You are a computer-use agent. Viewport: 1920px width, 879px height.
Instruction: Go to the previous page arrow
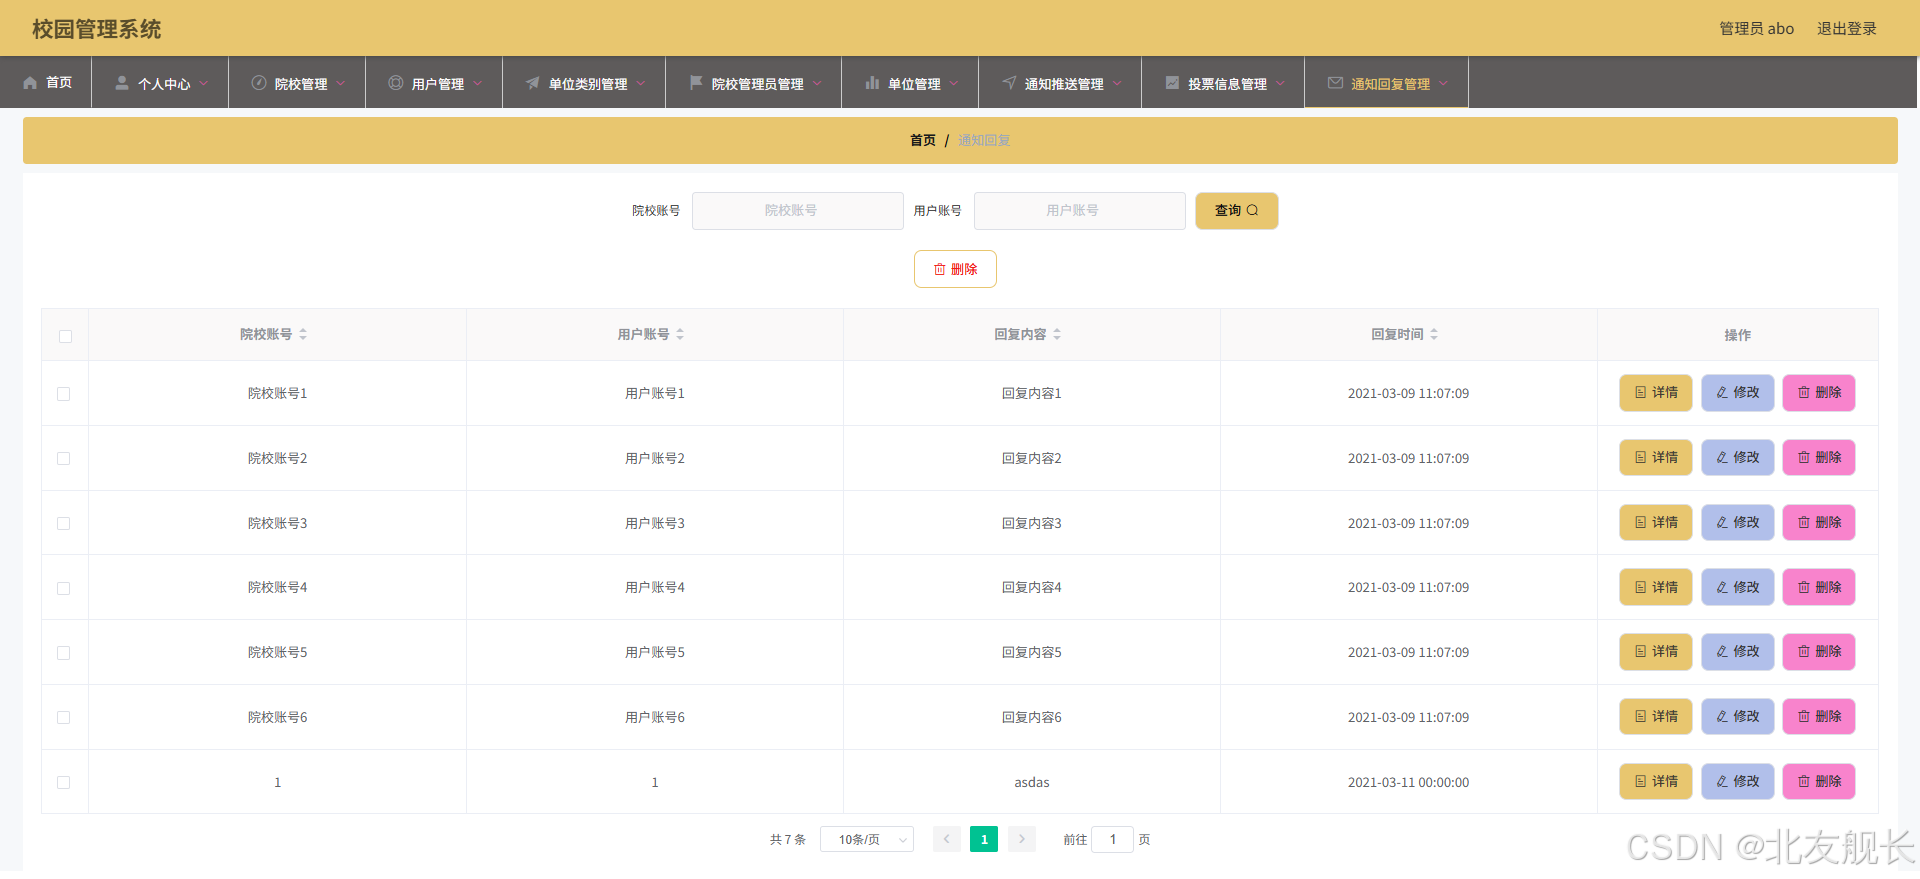tap(947, 839)
